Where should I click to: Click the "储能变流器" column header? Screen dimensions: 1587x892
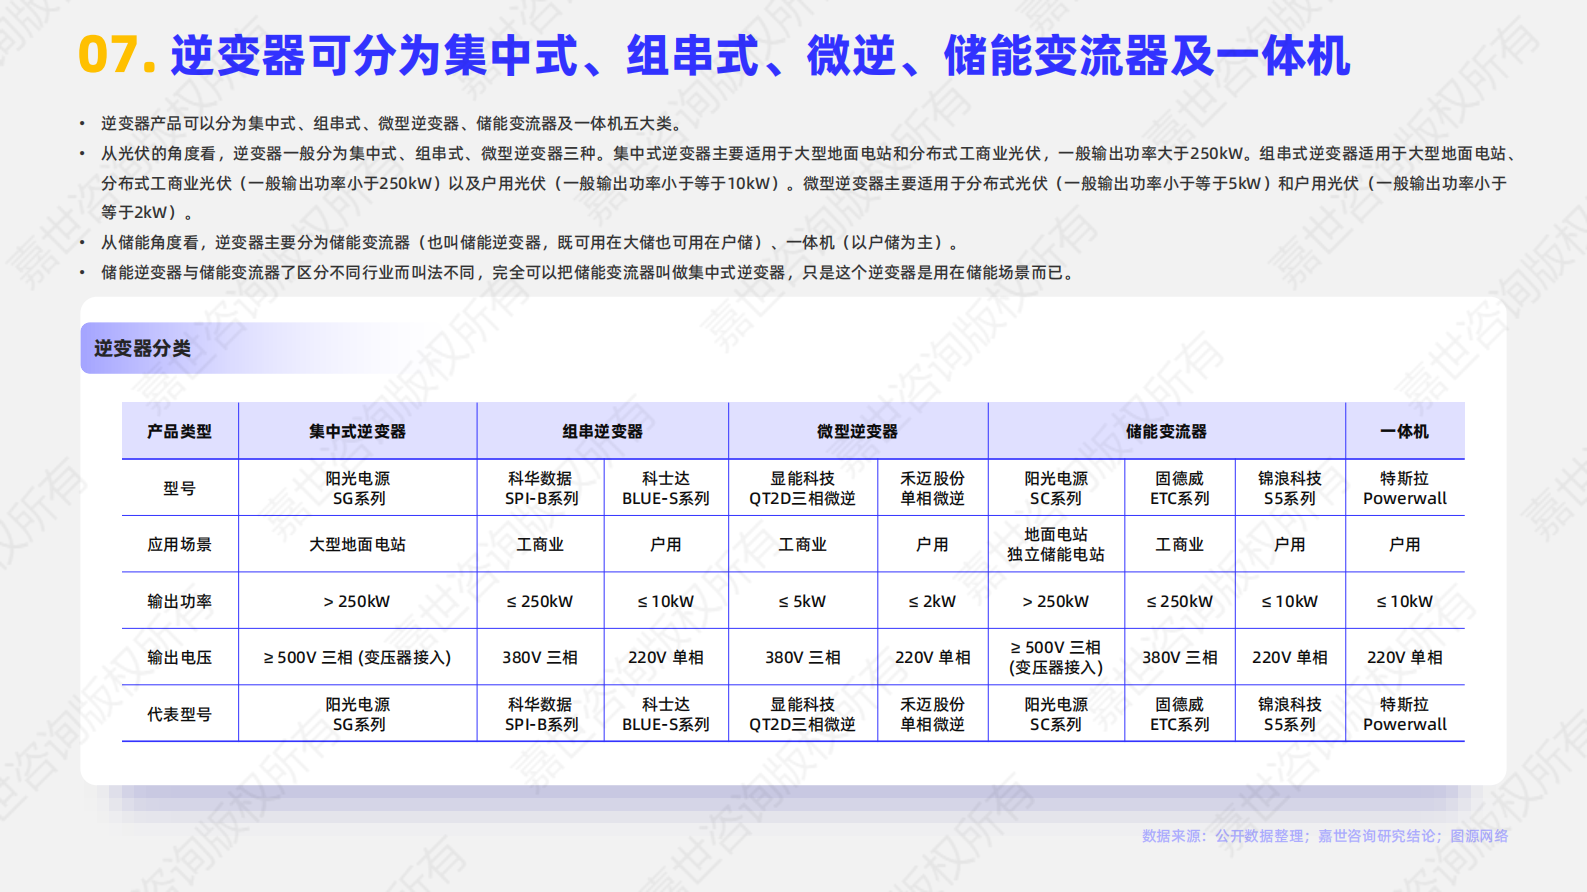(x=1166, y=432)
